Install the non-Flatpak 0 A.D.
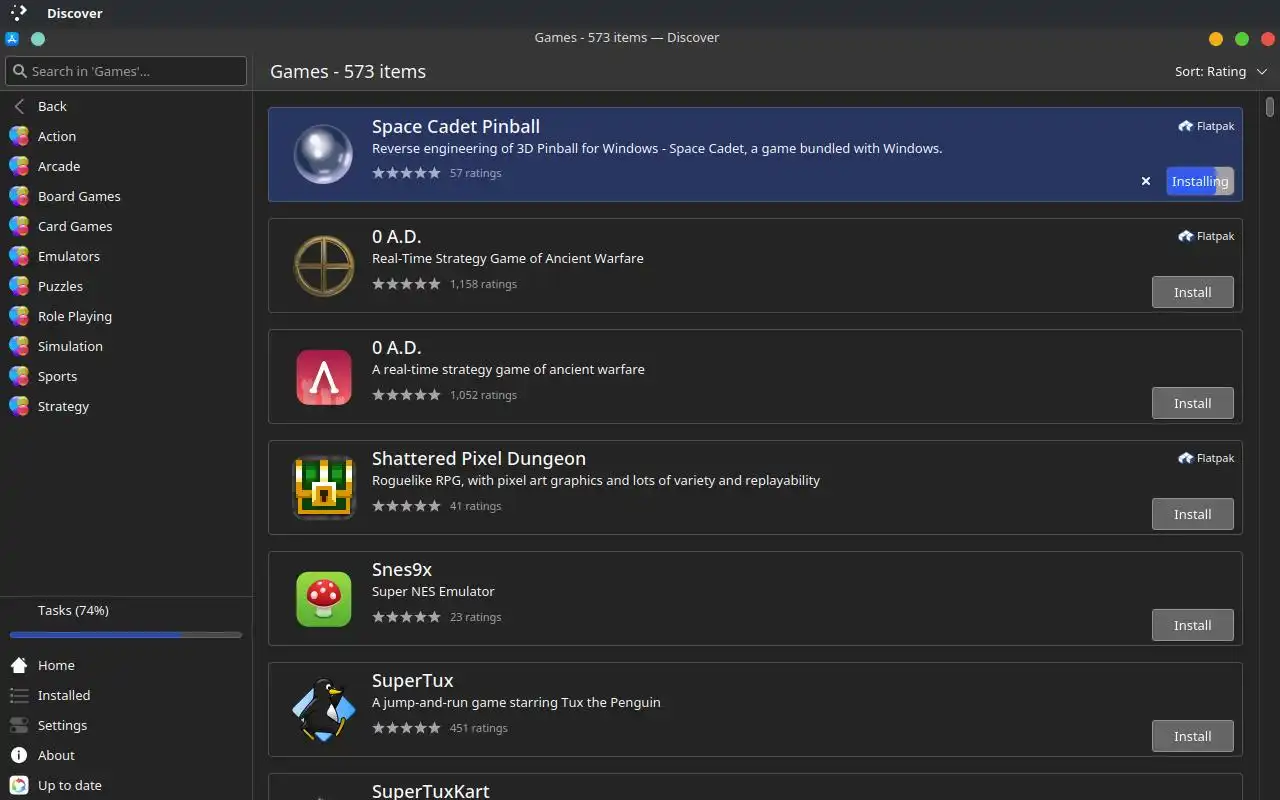This screenshot has height=800, width=1280. [1192, 403]
